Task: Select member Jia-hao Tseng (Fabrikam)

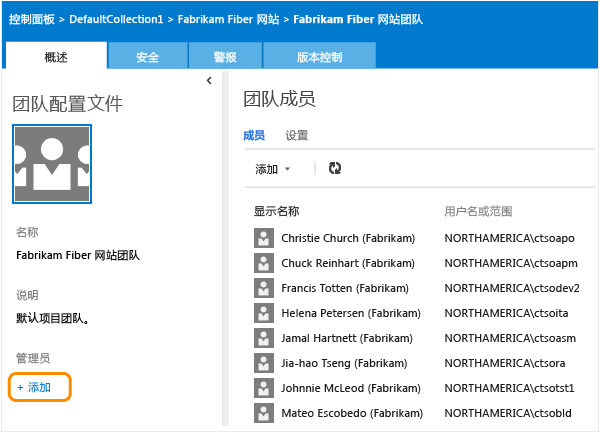Action: tap(344, 363)
